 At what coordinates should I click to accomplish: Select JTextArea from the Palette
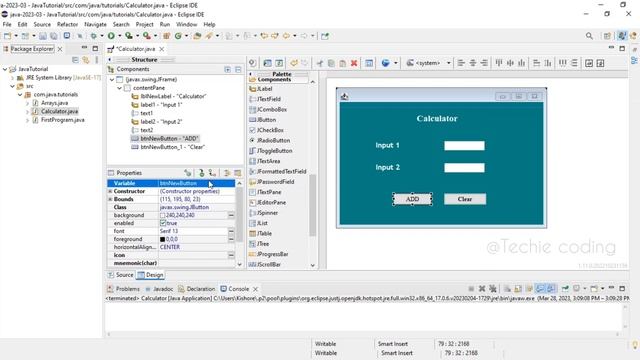tap(264, 161)
